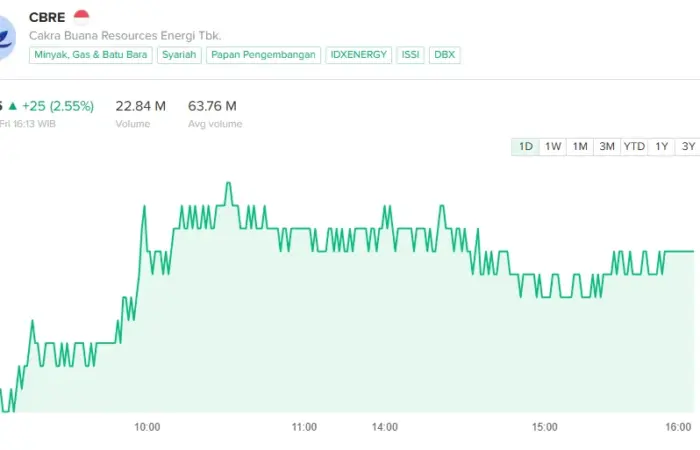Image resolution: width=700 pixels, height=450 pixels.
Task: Click the IDXENERGY index tag
Action: click(x=358, y=55)
